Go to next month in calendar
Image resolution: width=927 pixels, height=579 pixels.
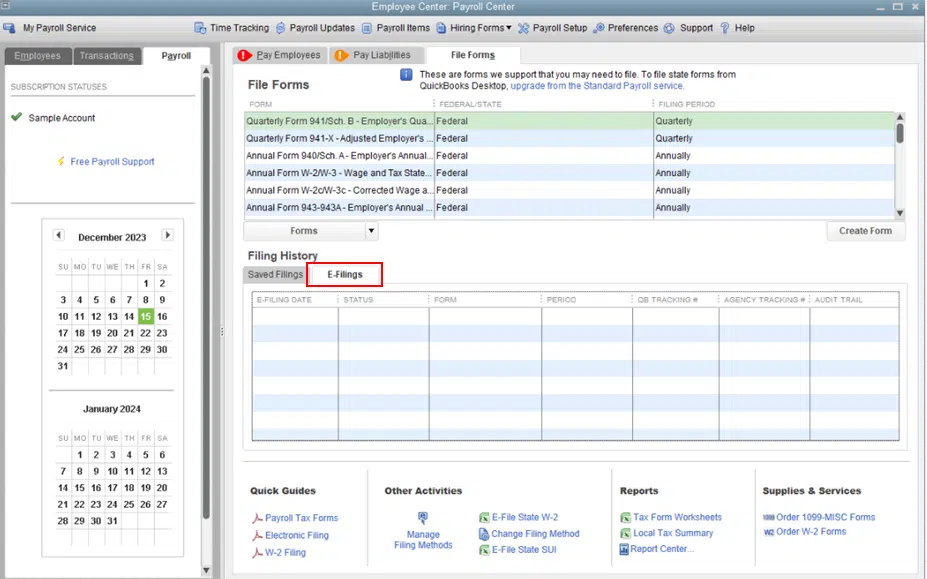click(x=167, y=236)
